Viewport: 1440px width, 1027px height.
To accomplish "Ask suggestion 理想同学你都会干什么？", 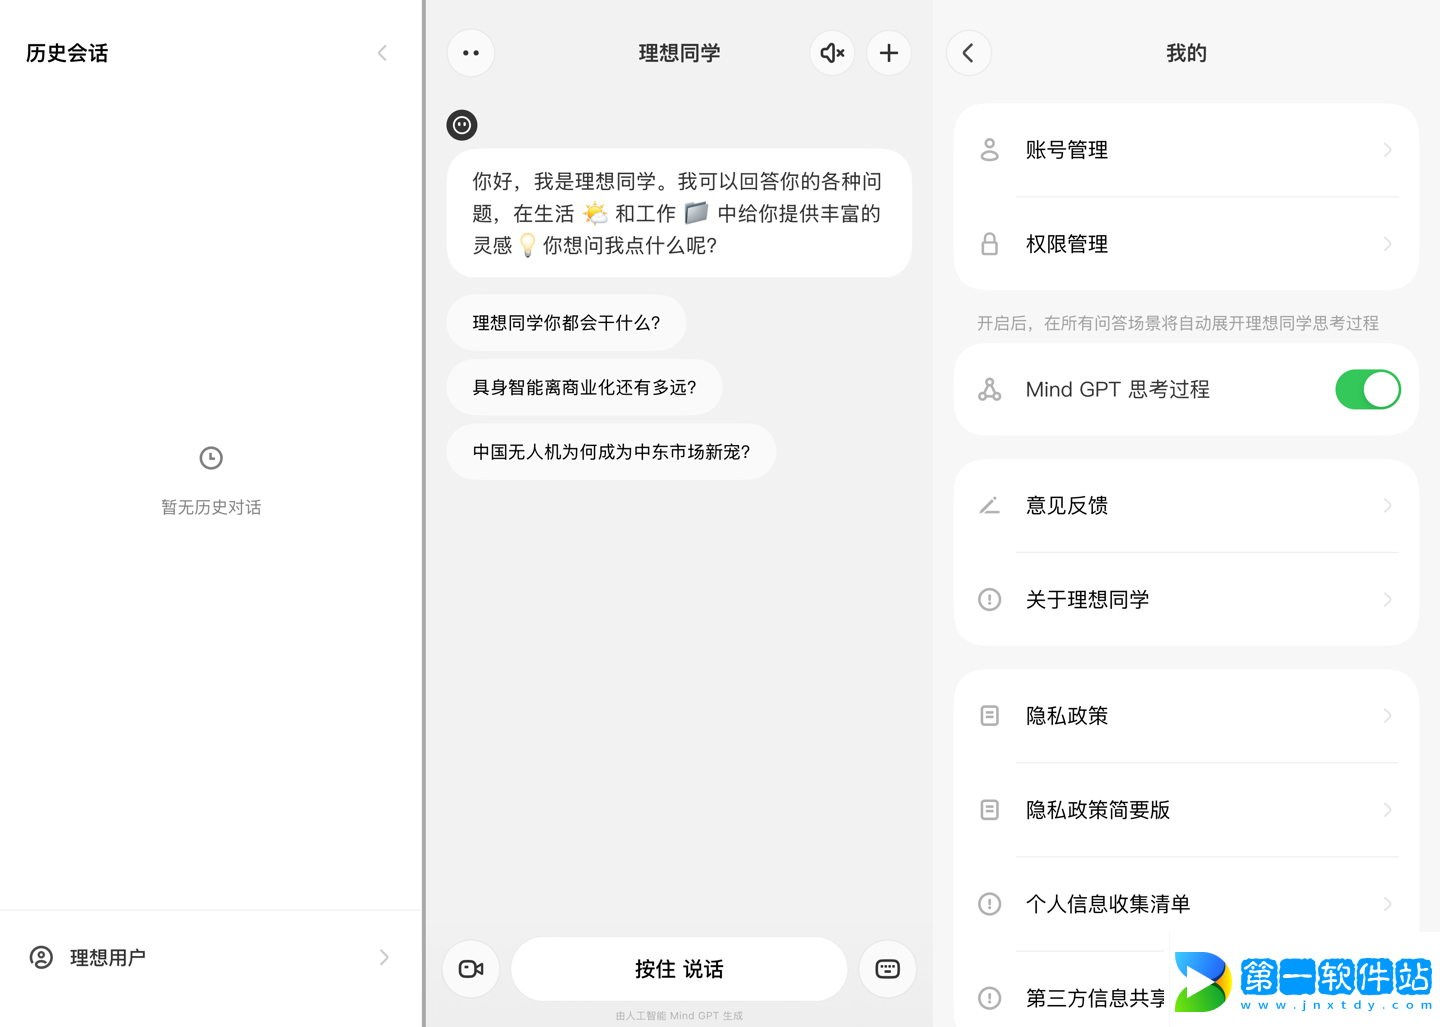I will coord(566,323).
